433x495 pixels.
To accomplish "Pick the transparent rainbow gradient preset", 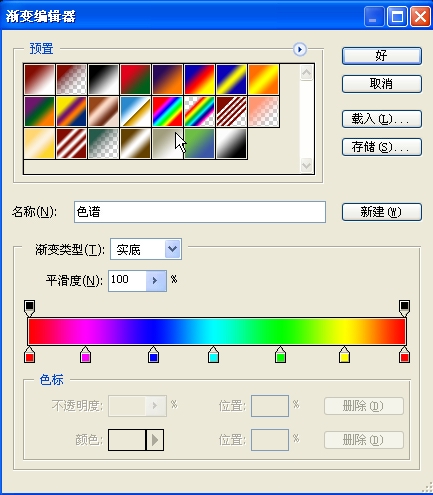I will point(199,111).
